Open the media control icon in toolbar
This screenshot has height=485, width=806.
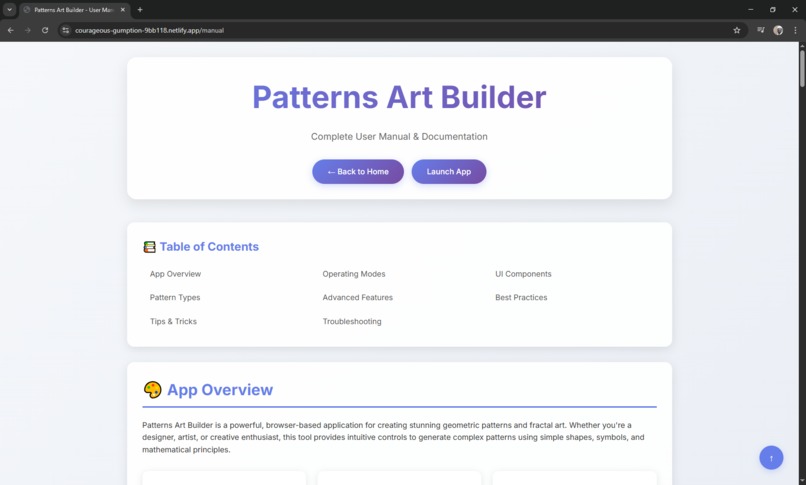point(761,30)
